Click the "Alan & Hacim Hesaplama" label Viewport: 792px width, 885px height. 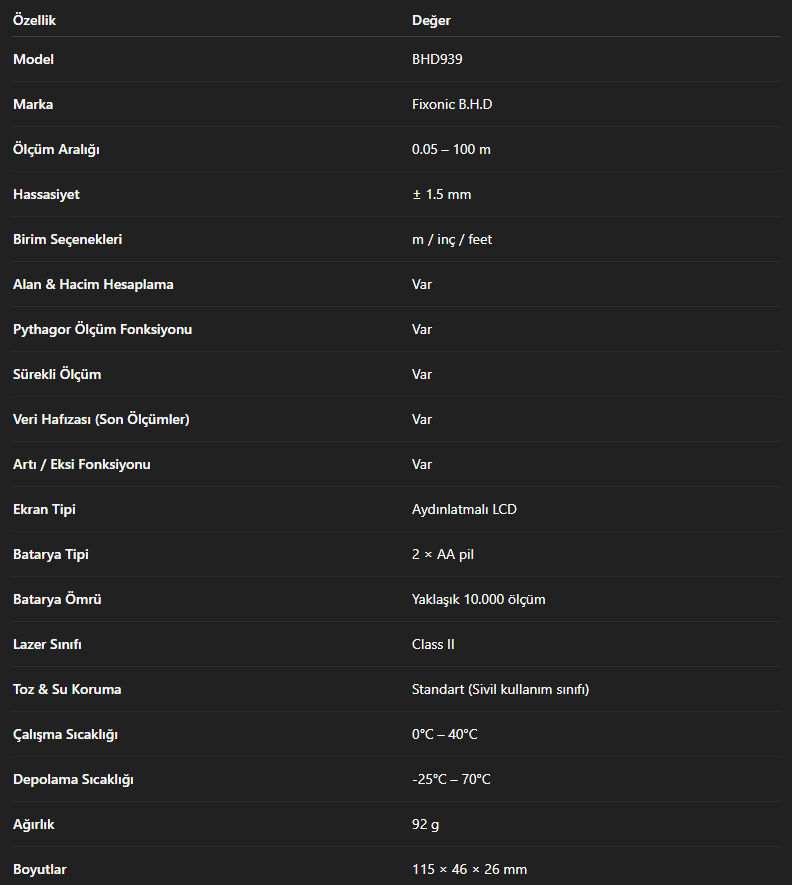[93, 284]
